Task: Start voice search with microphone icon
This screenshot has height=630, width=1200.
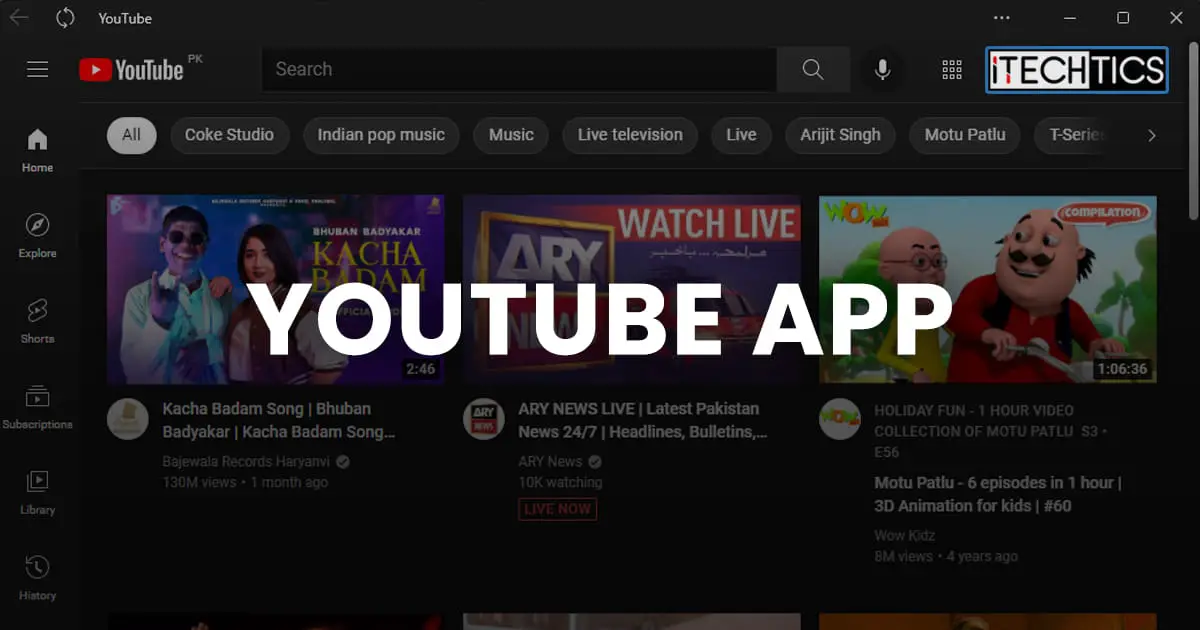Action: pyautogui.click(x=882, y=69)
